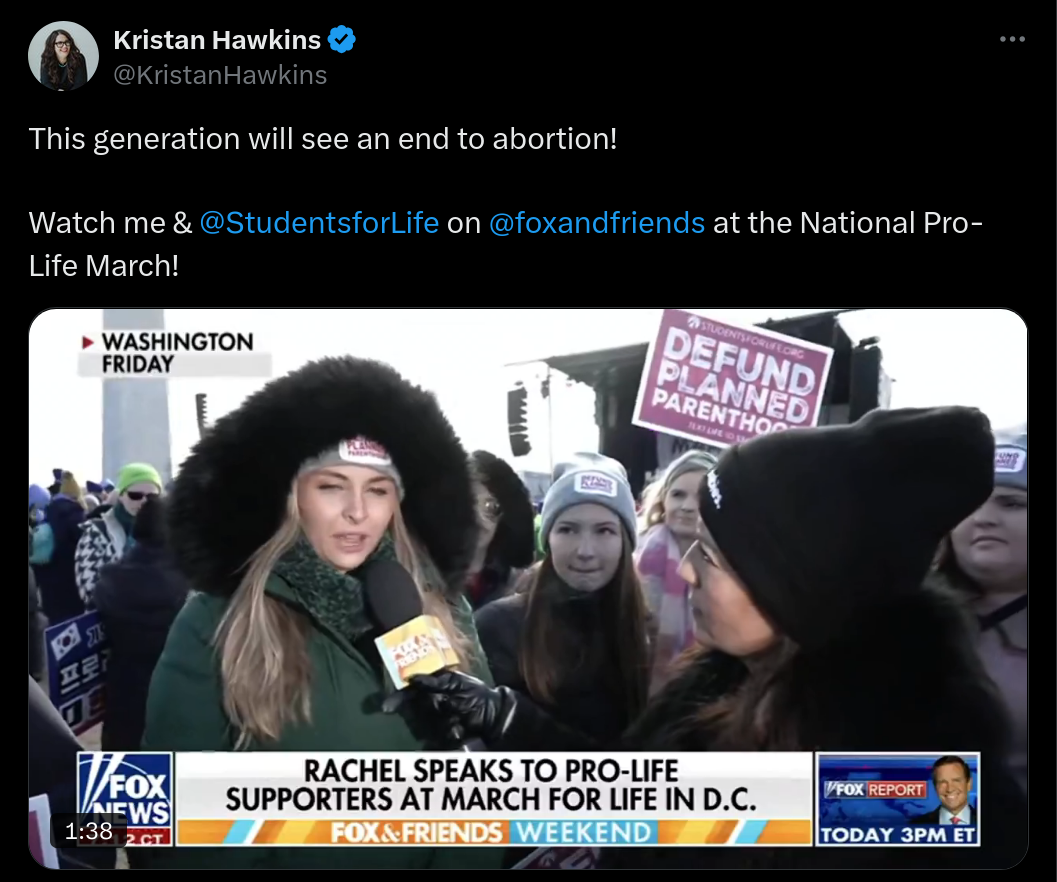1057x882 pixels.
Task: Open the @foxandfriends mention link
Action: [597, 223]
